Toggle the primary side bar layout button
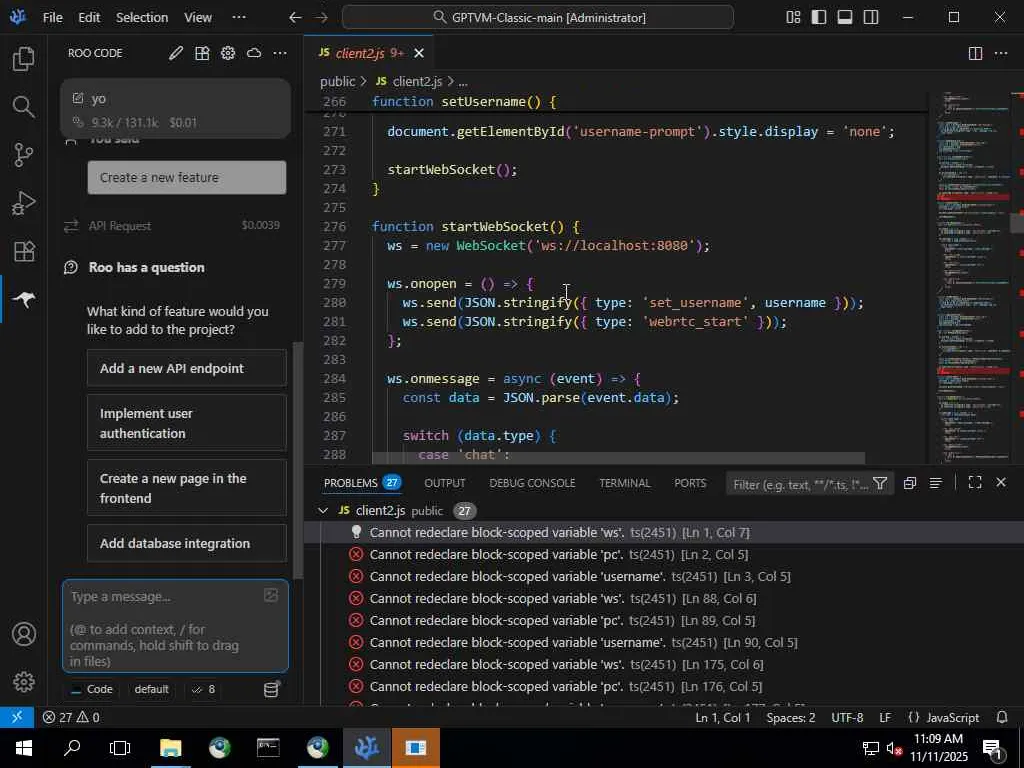 819,17
